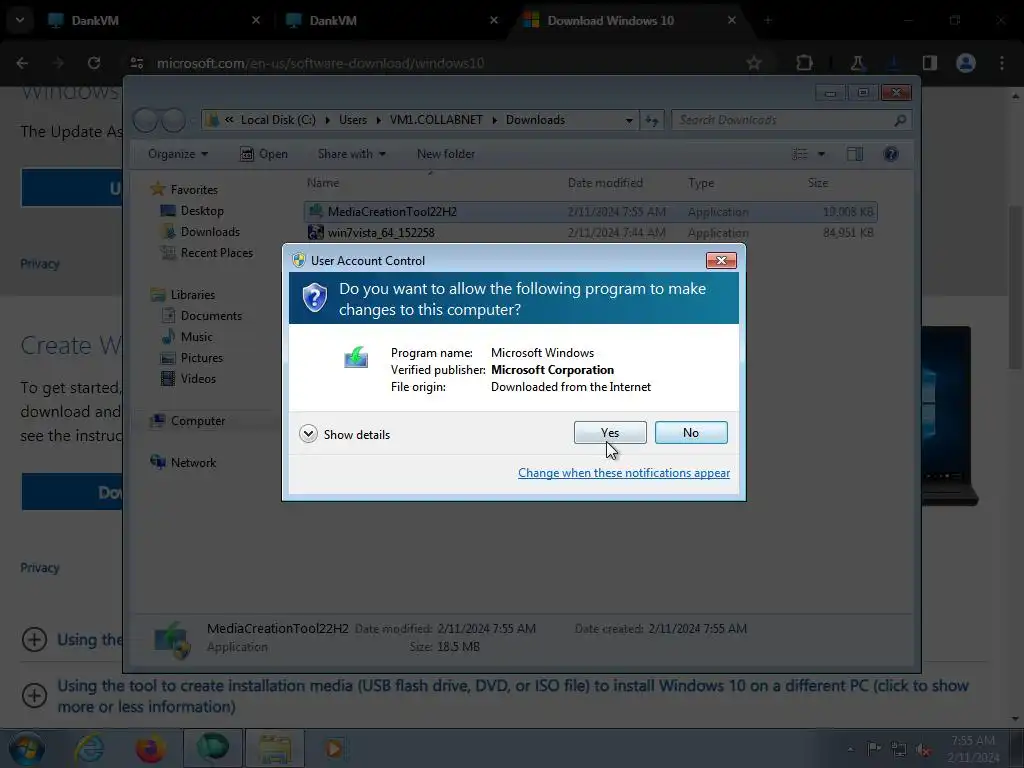Image resolution: width=1024 pixels, height=768 pixels.
Task: Select MediaCreationTool22H2 file in Explorer
Action: point(590,212)
